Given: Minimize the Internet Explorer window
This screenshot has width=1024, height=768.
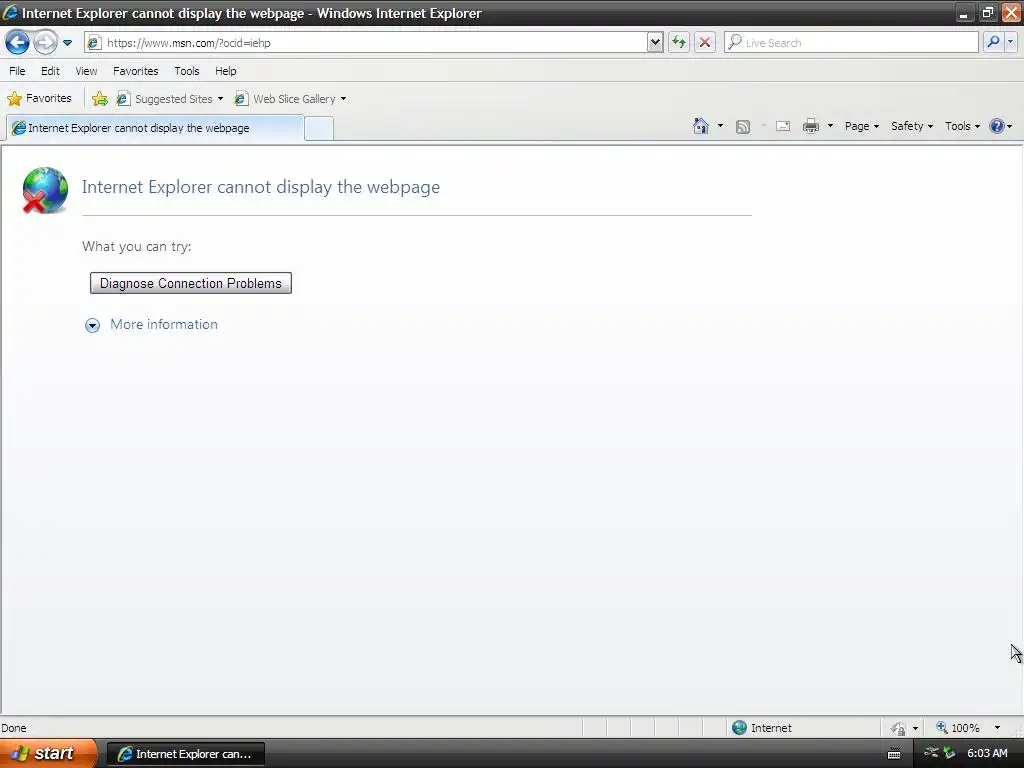Looking at the screenshot, I should (963, 12).
